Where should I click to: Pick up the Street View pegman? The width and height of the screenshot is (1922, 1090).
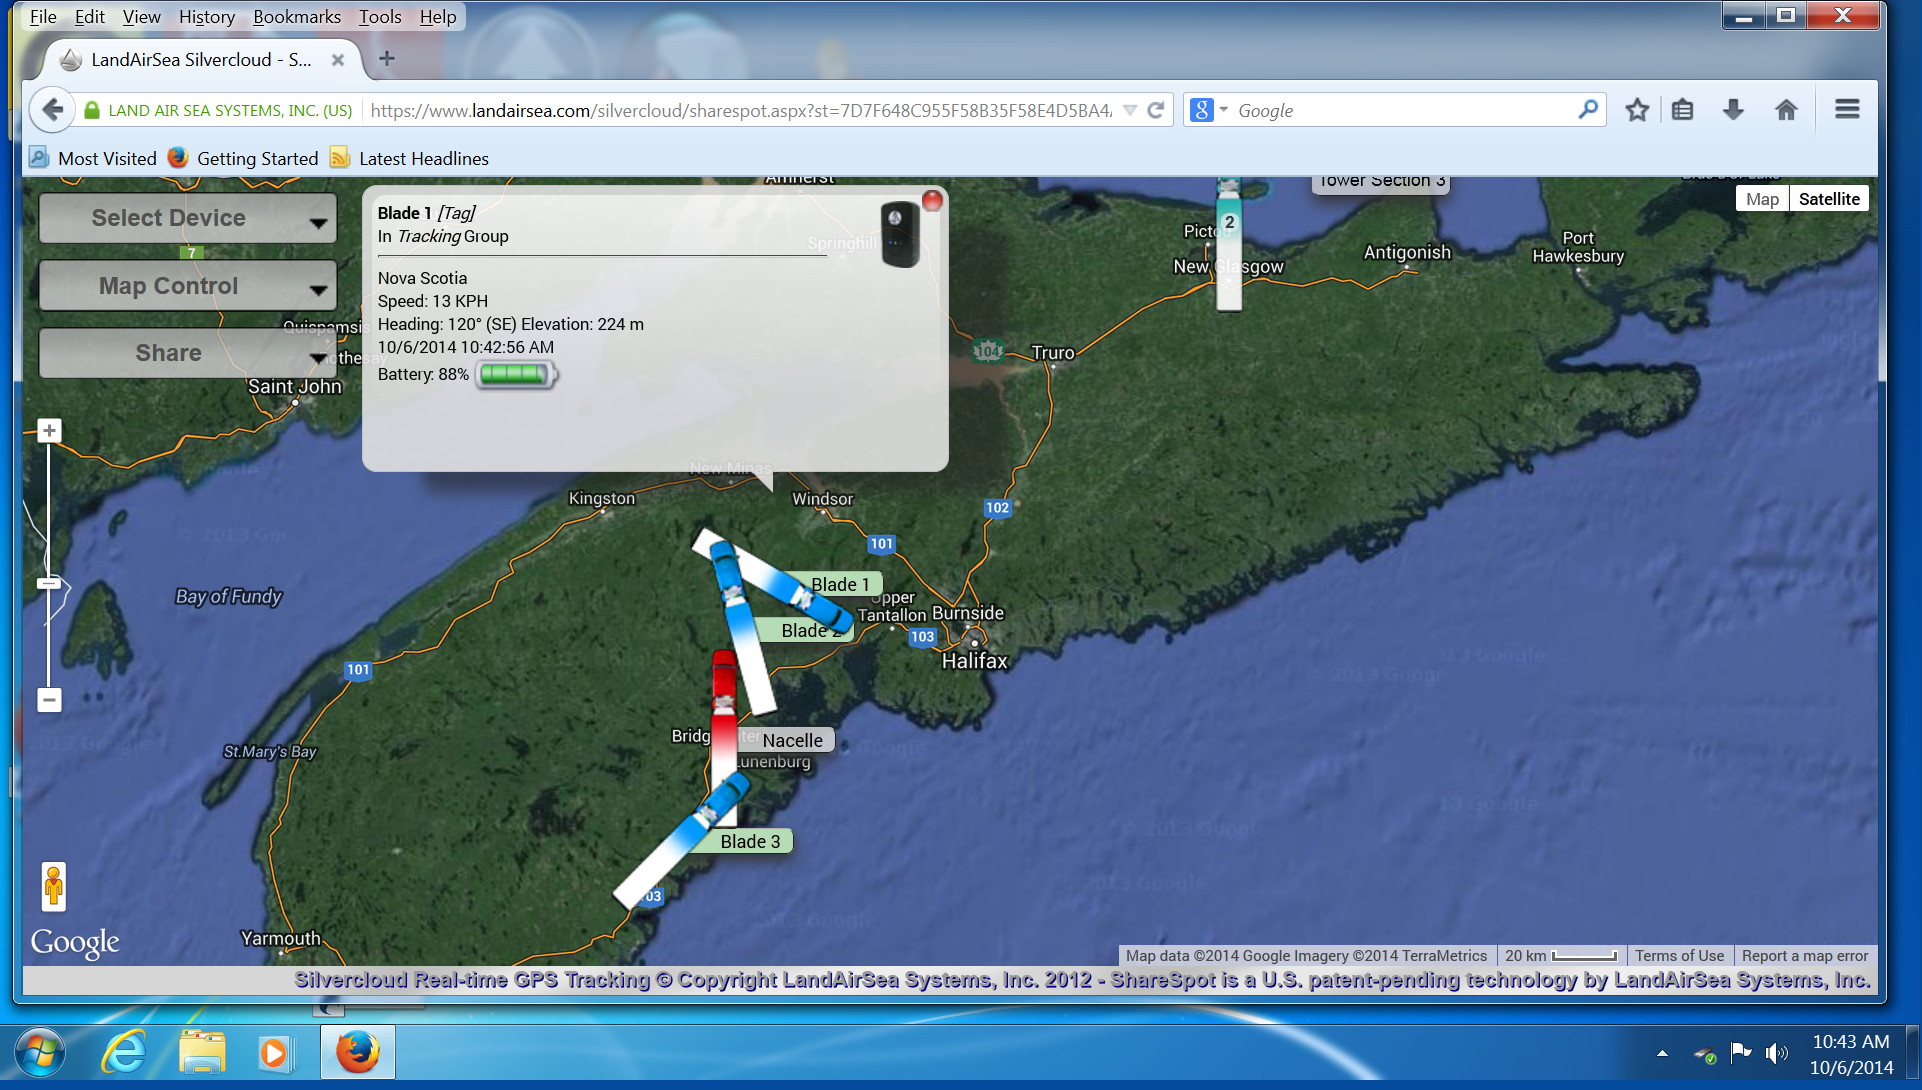coord(54,887)
